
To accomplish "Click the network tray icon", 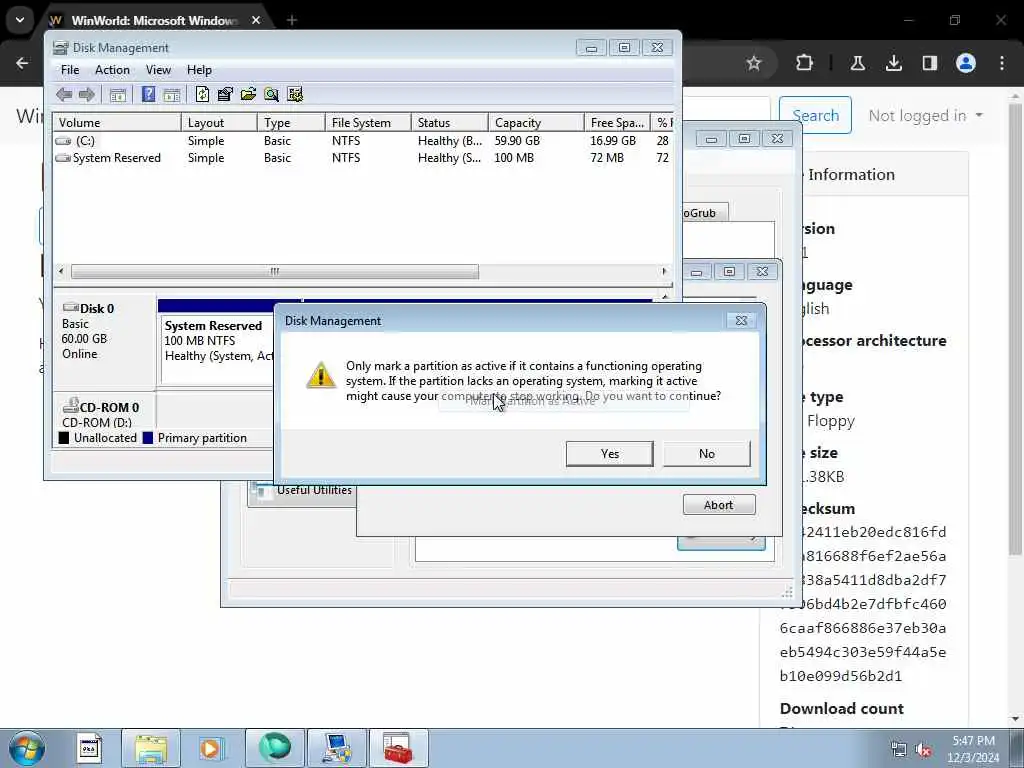I will [899, 750].
